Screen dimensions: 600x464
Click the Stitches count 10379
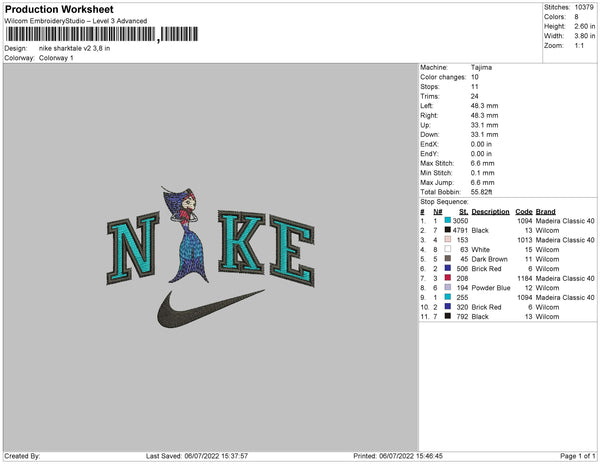[x=584, y=7]
